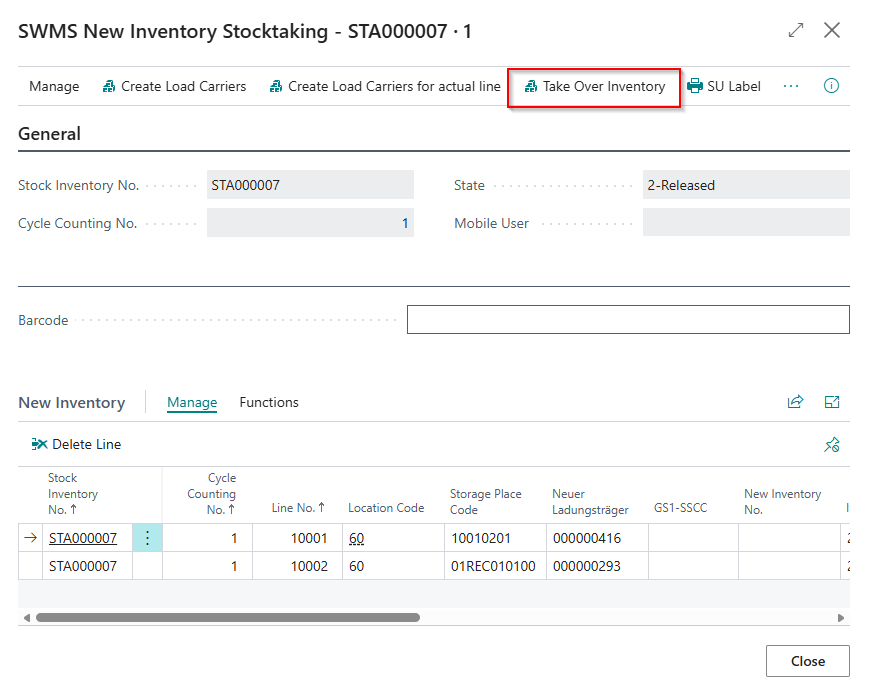The width and height of the screenshot is (869, 690).
Task: Open STA000007 link in first row
Action: coord(83,538)
